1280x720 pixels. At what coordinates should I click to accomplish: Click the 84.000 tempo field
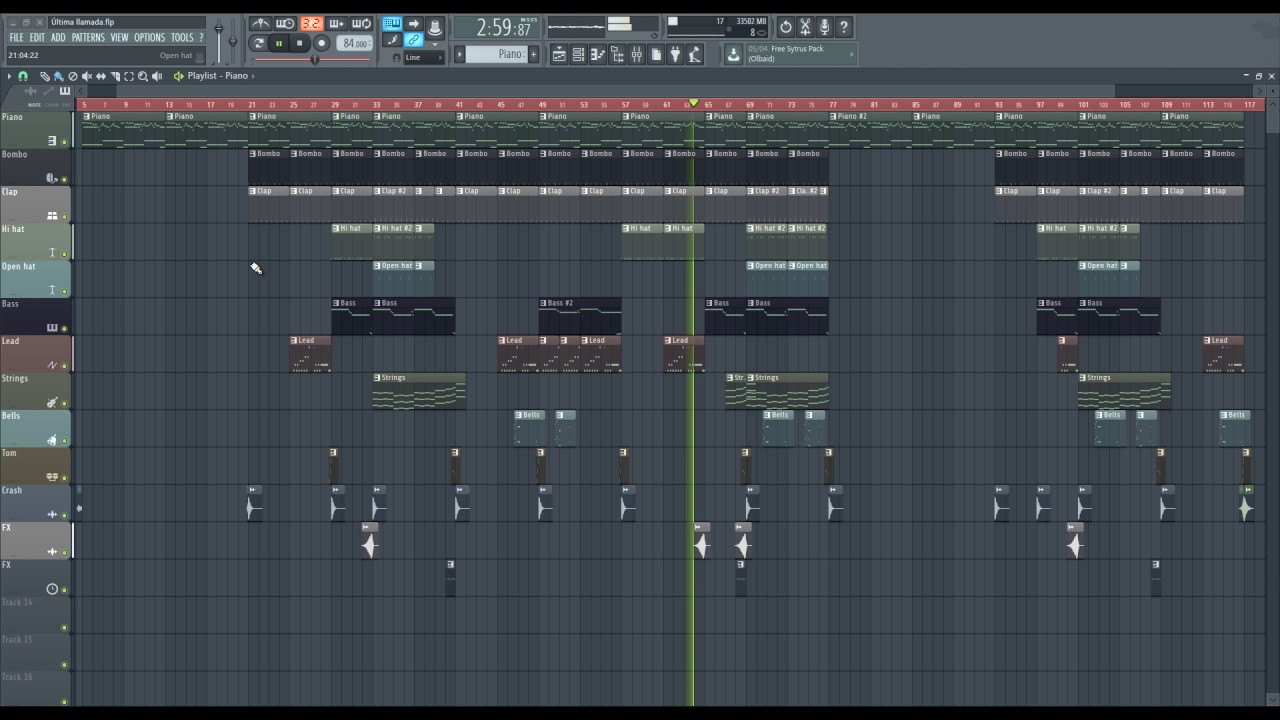[x=355, y=43]
